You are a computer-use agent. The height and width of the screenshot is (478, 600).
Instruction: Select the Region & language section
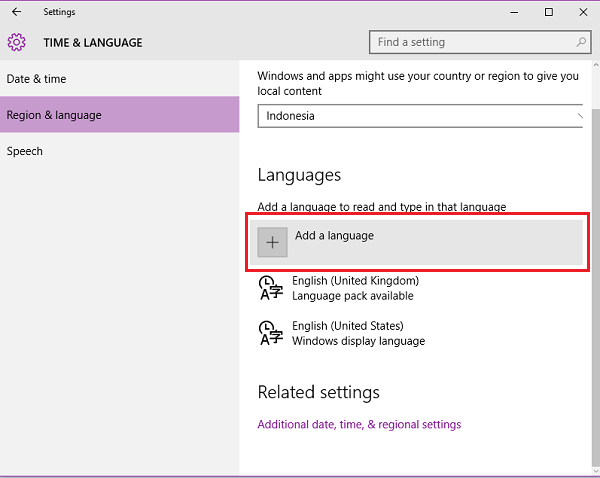tap(54, 115)
